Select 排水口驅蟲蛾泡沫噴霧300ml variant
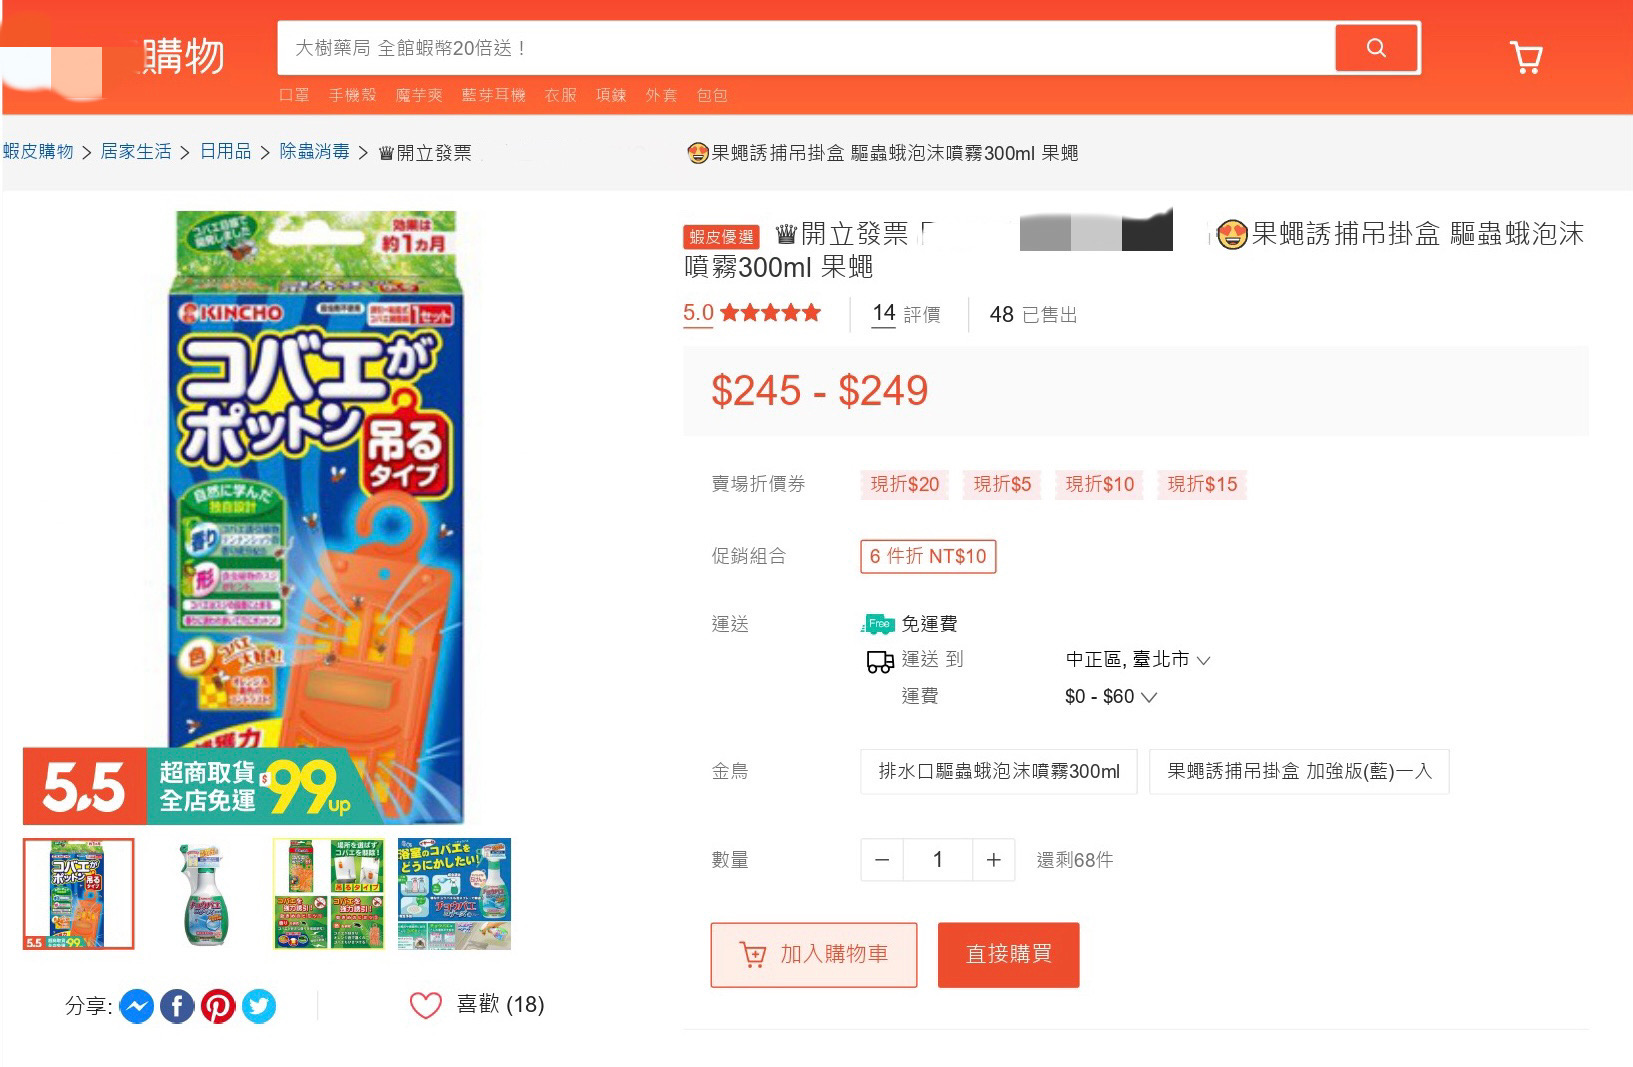The height and width of the screenshot is (1067, 1633). (999, 772)
